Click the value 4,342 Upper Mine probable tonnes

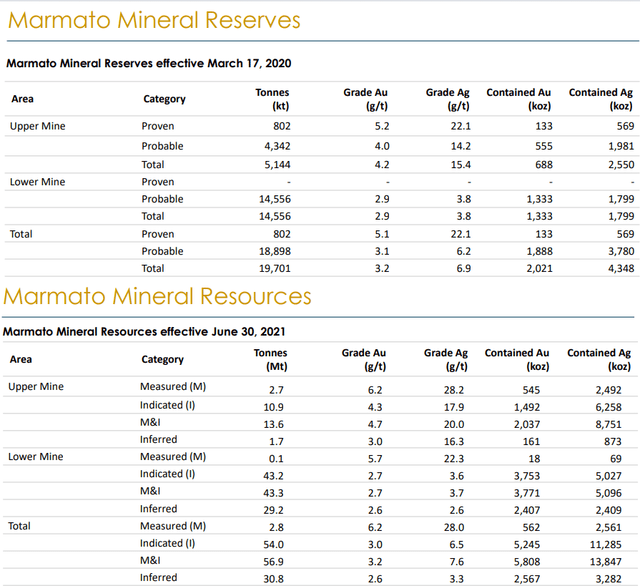click(x=277, y=146)
